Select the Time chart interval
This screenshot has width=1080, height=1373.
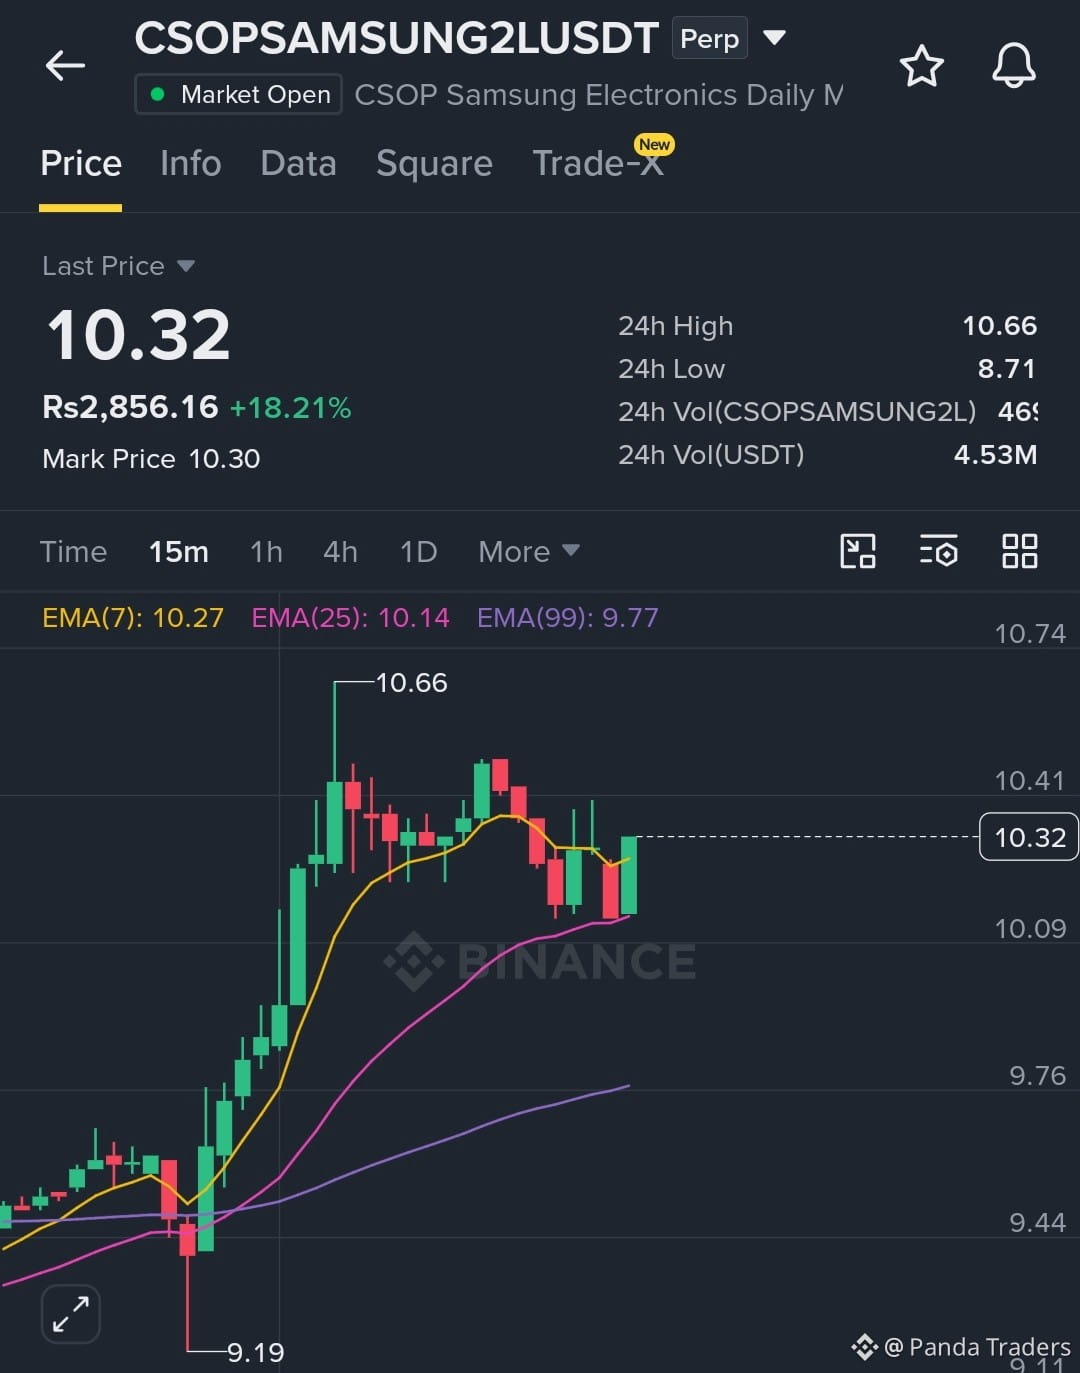73,551
